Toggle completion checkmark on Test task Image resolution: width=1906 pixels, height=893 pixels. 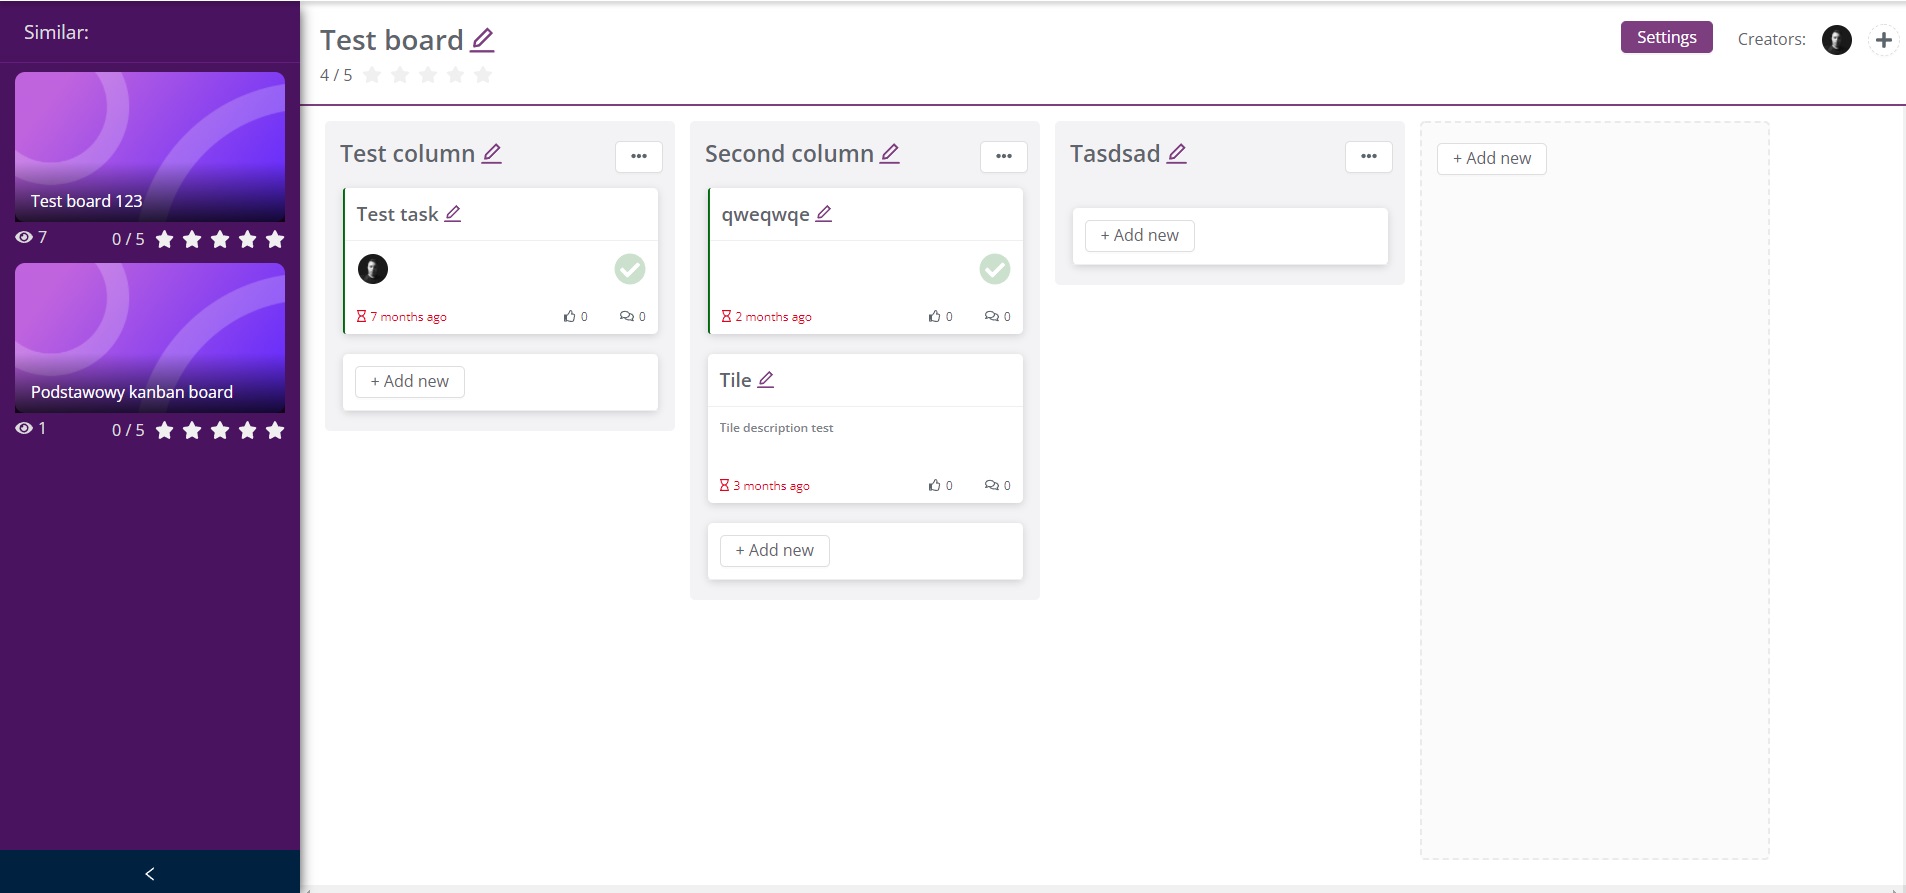point(629,269)
